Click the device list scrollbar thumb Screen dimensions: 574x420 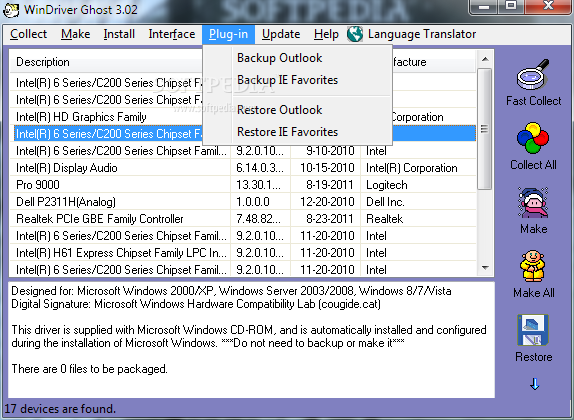click(x=485, y=129)
